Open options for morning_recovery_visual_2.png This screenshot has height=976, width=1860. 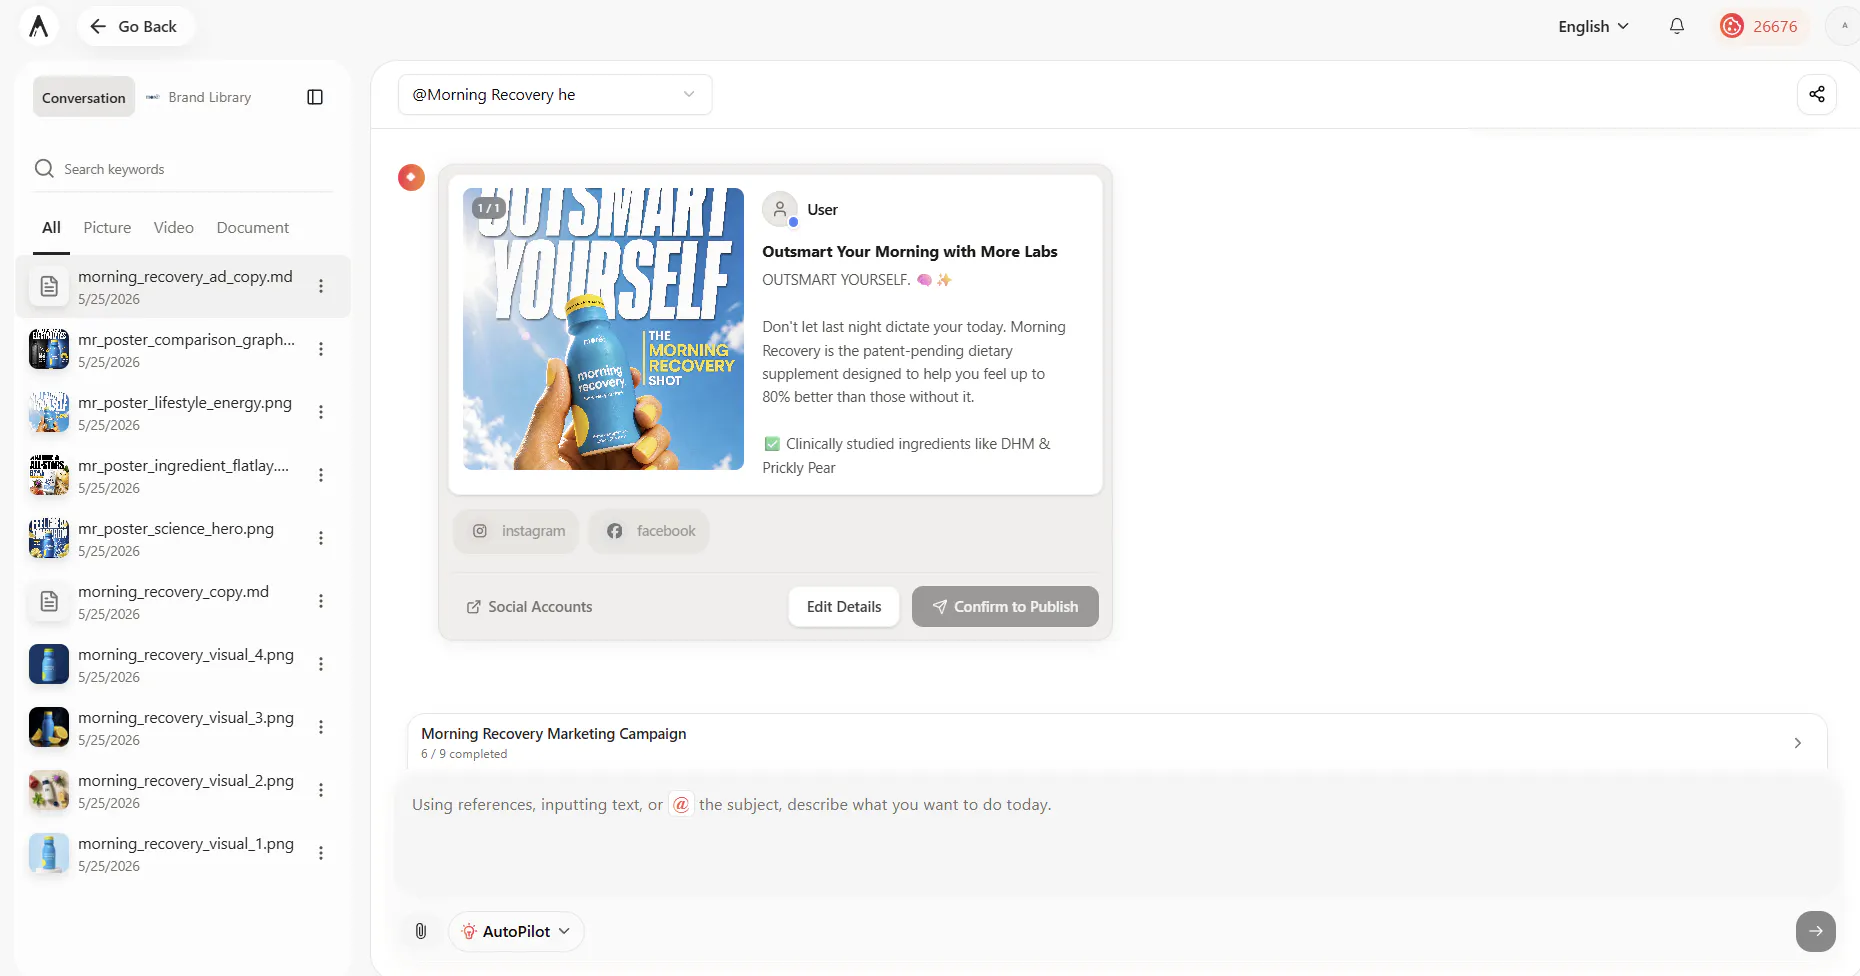click(x=321, y=790)
